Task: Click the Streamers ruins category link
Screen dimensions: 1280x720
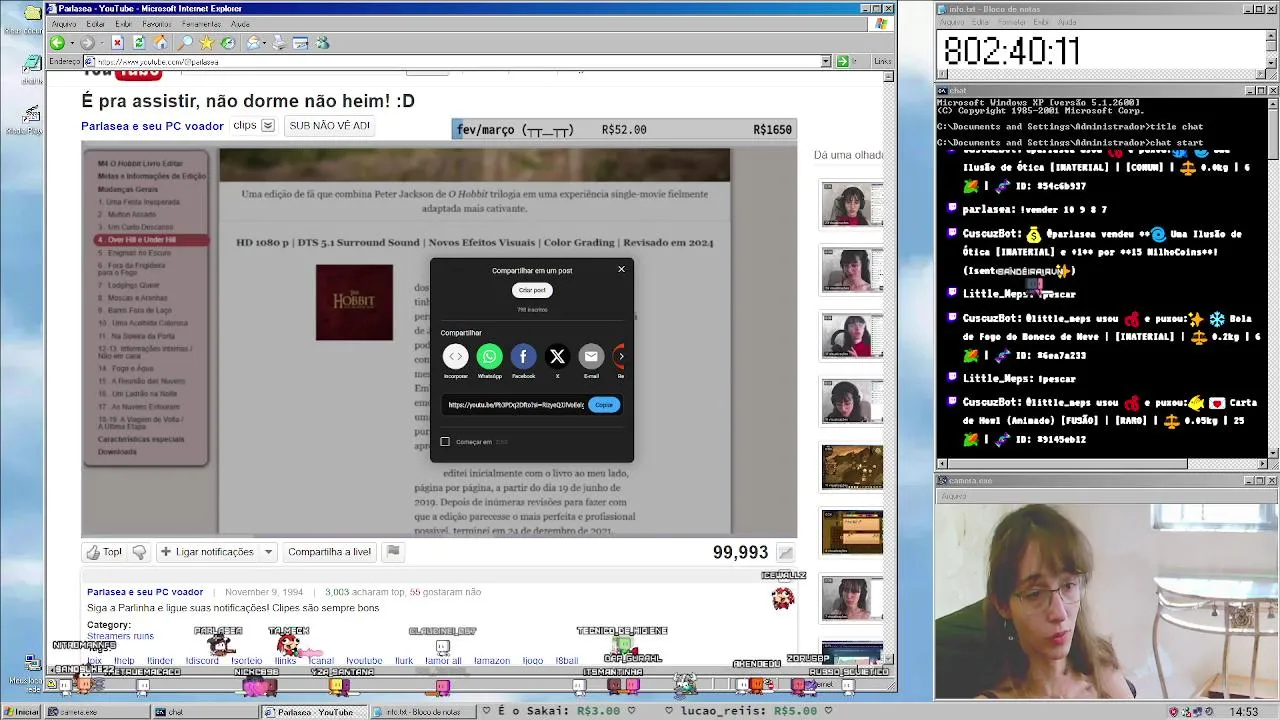Action: tap(120, 636)
